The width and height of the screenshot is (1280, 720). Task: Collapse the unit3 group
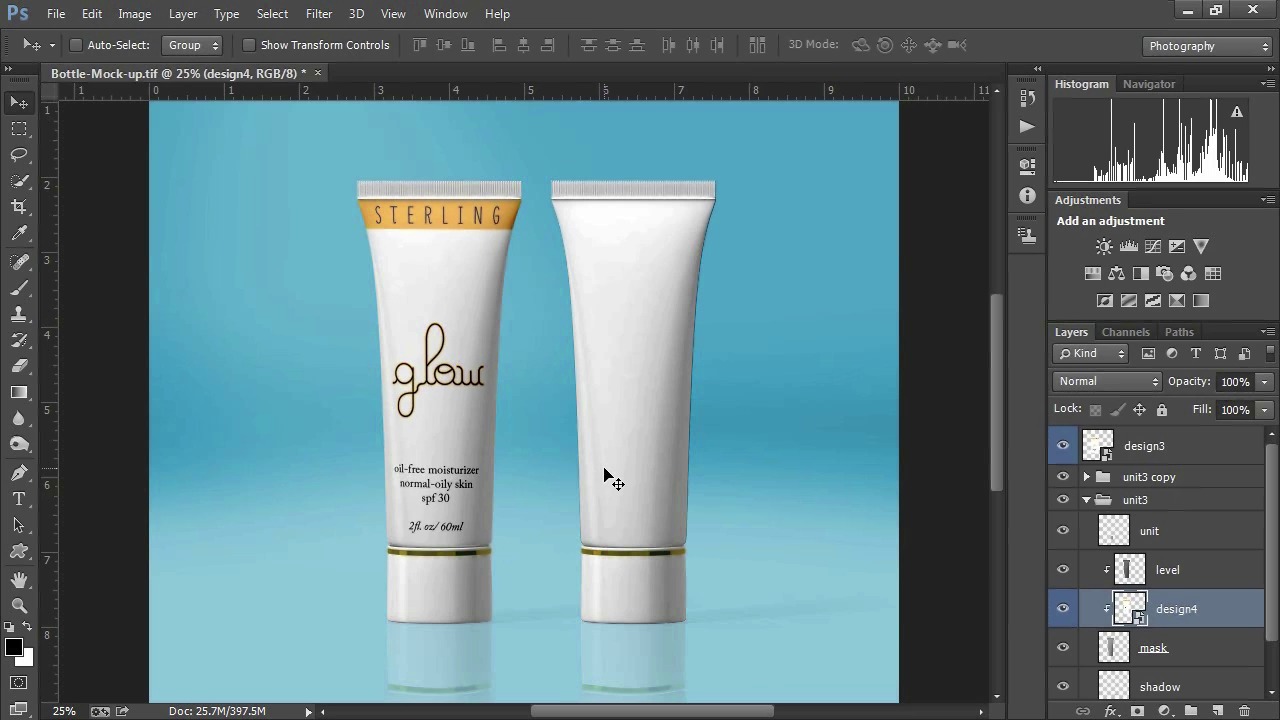click(x=1087, y=500)
